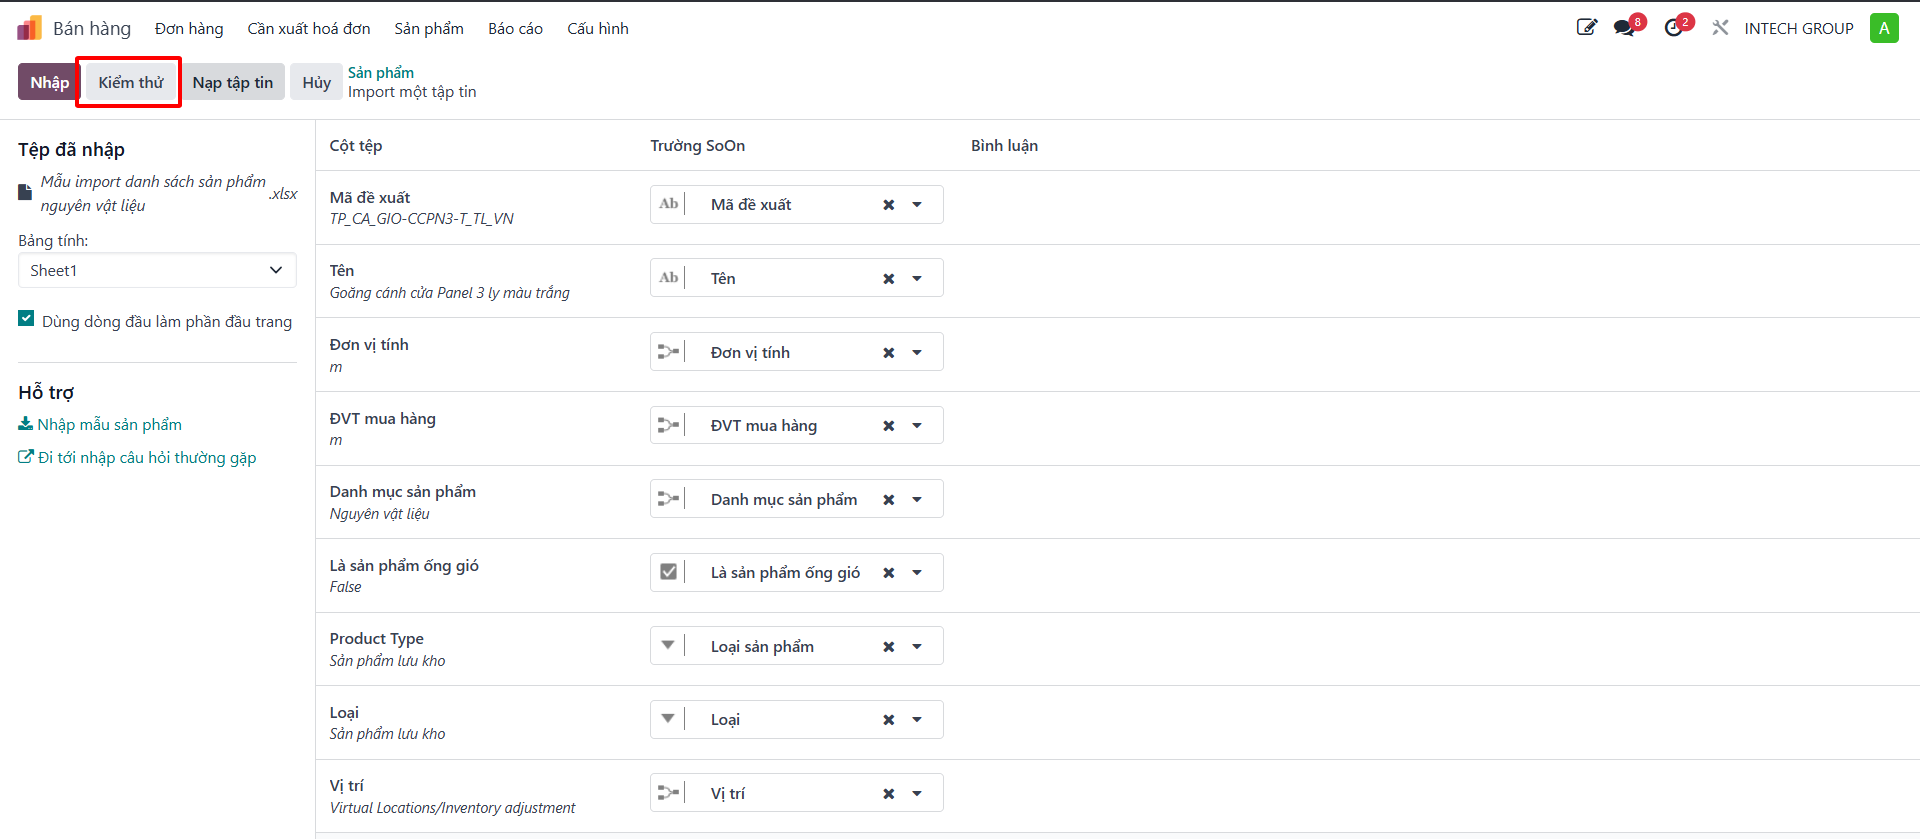Expand the Loại sản phẩm field dropdown arrow
Screen dimensions: 1920x839
917,647
